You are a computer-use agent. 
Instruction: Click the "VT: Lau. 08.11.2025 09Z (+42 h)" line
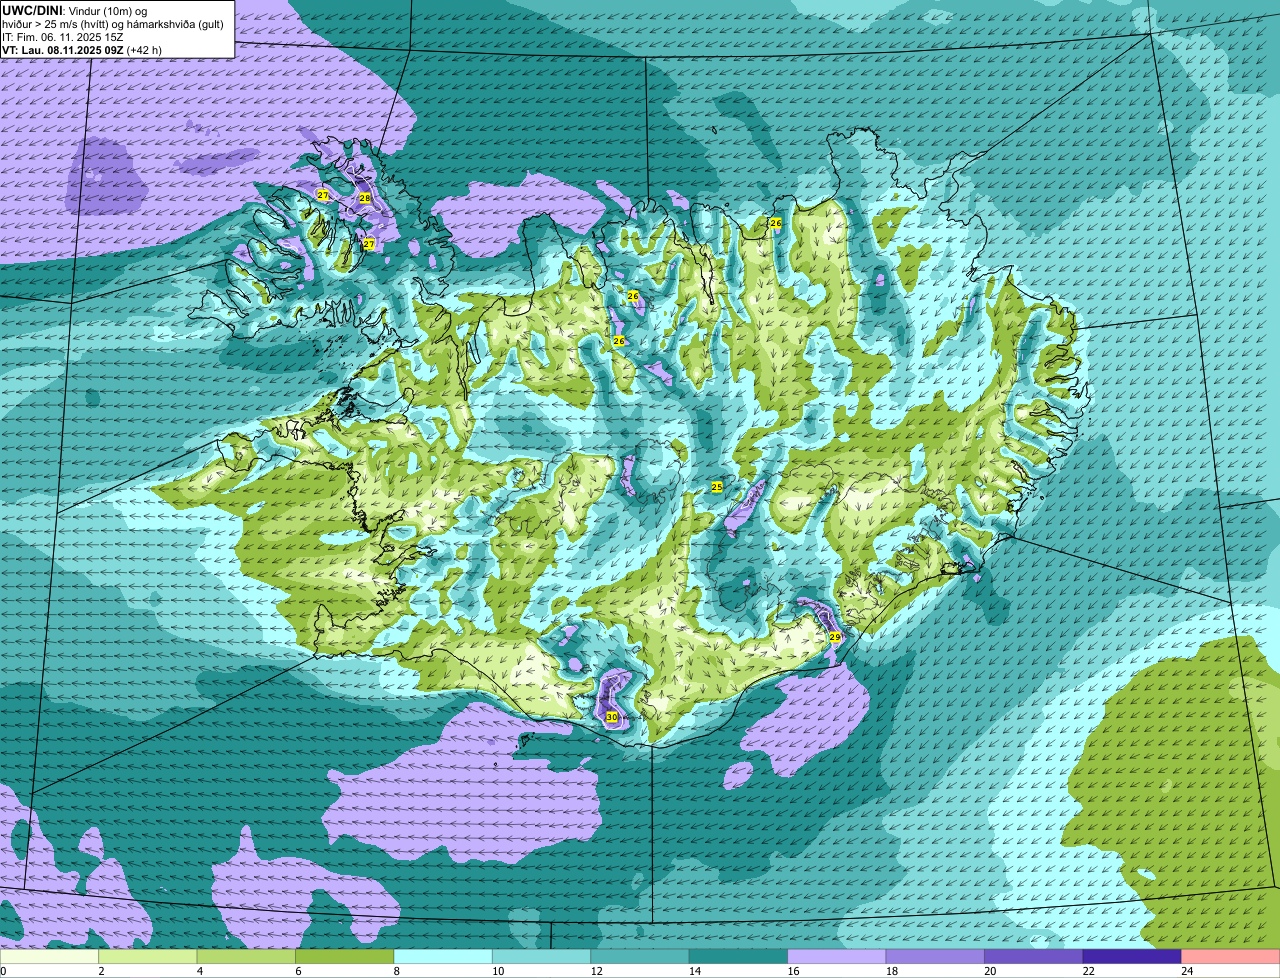click(82, 49)
